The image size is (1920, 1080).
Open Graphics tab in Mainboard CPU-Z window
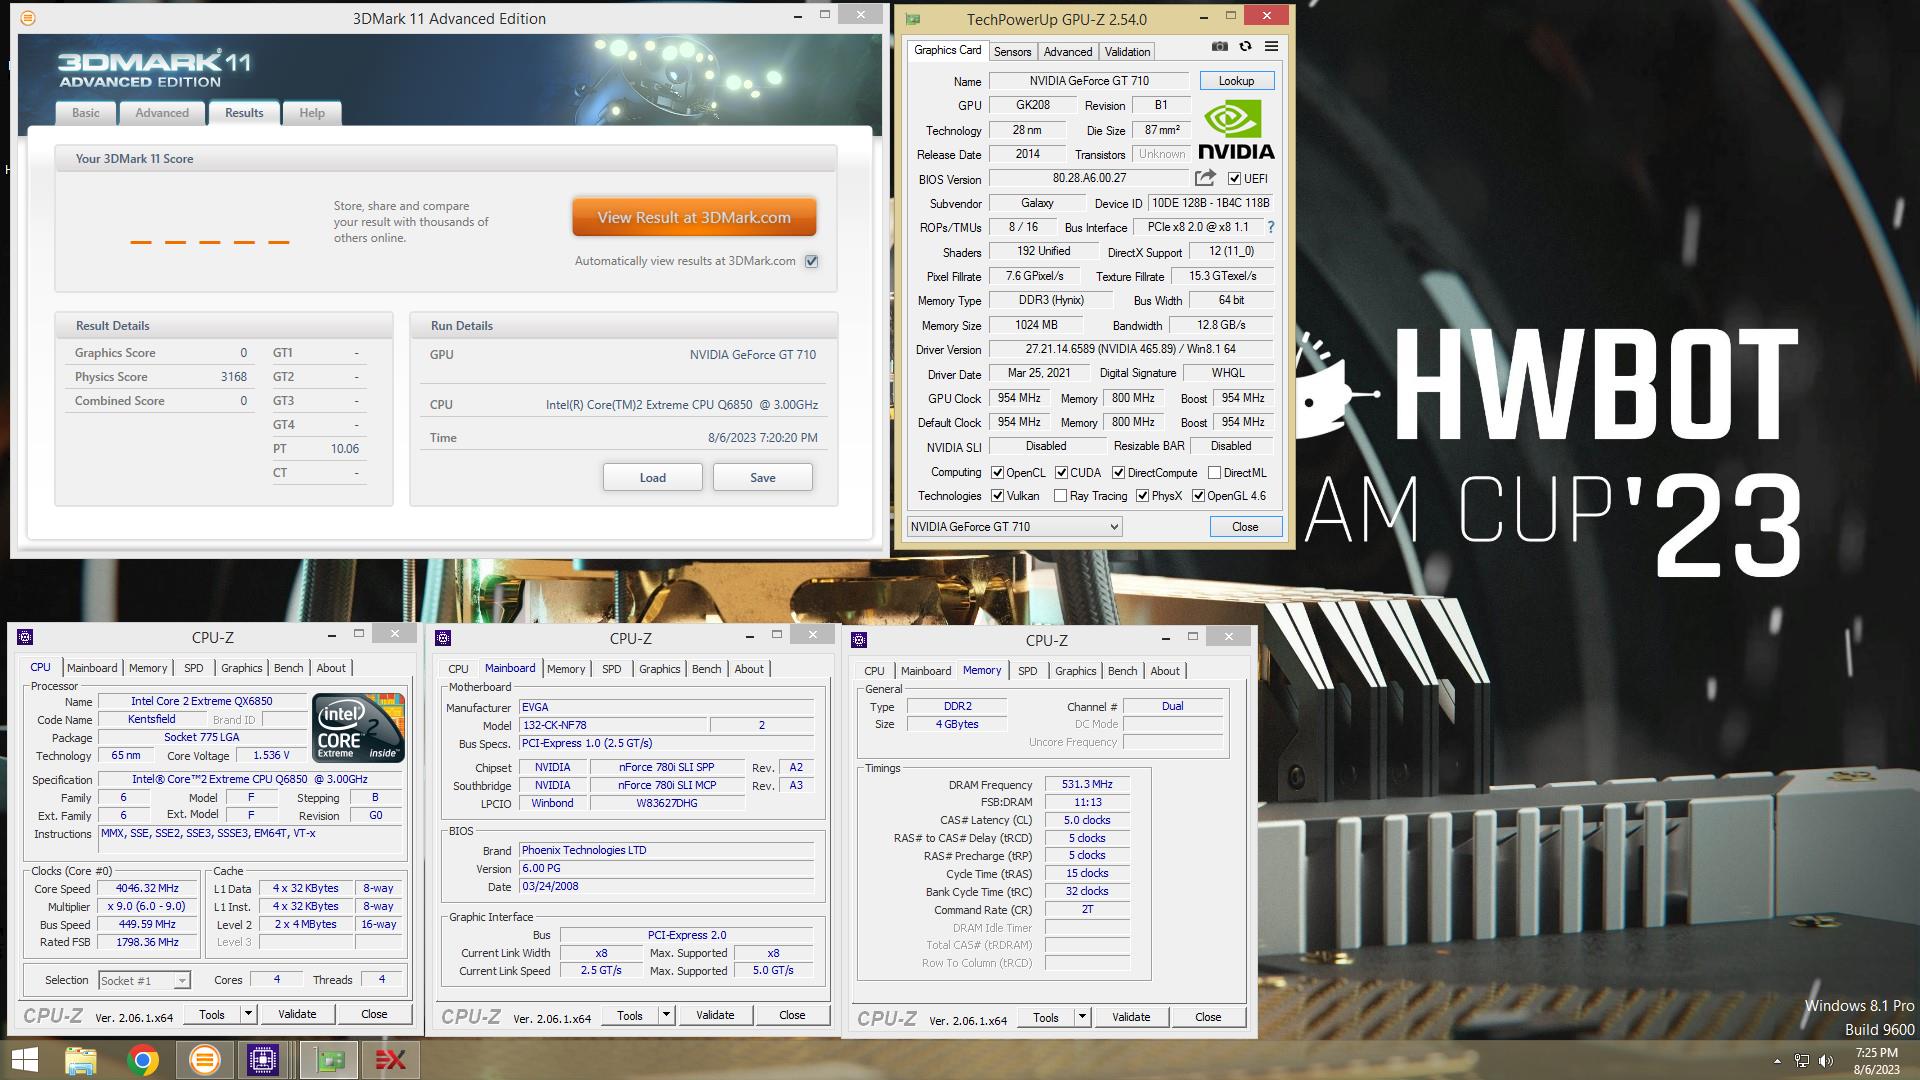coord(659,669)
